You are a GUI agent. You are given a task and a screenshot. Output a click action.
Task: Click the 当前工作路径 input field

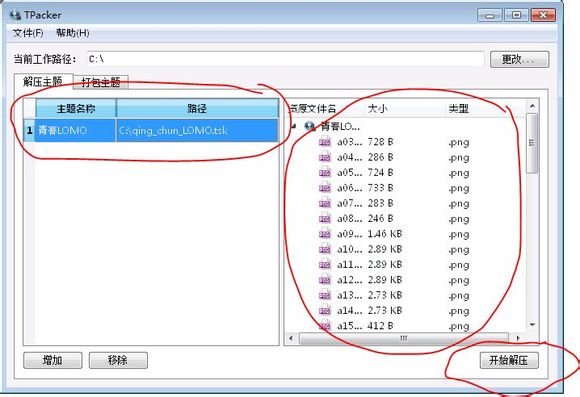click(x=285, y=59)
